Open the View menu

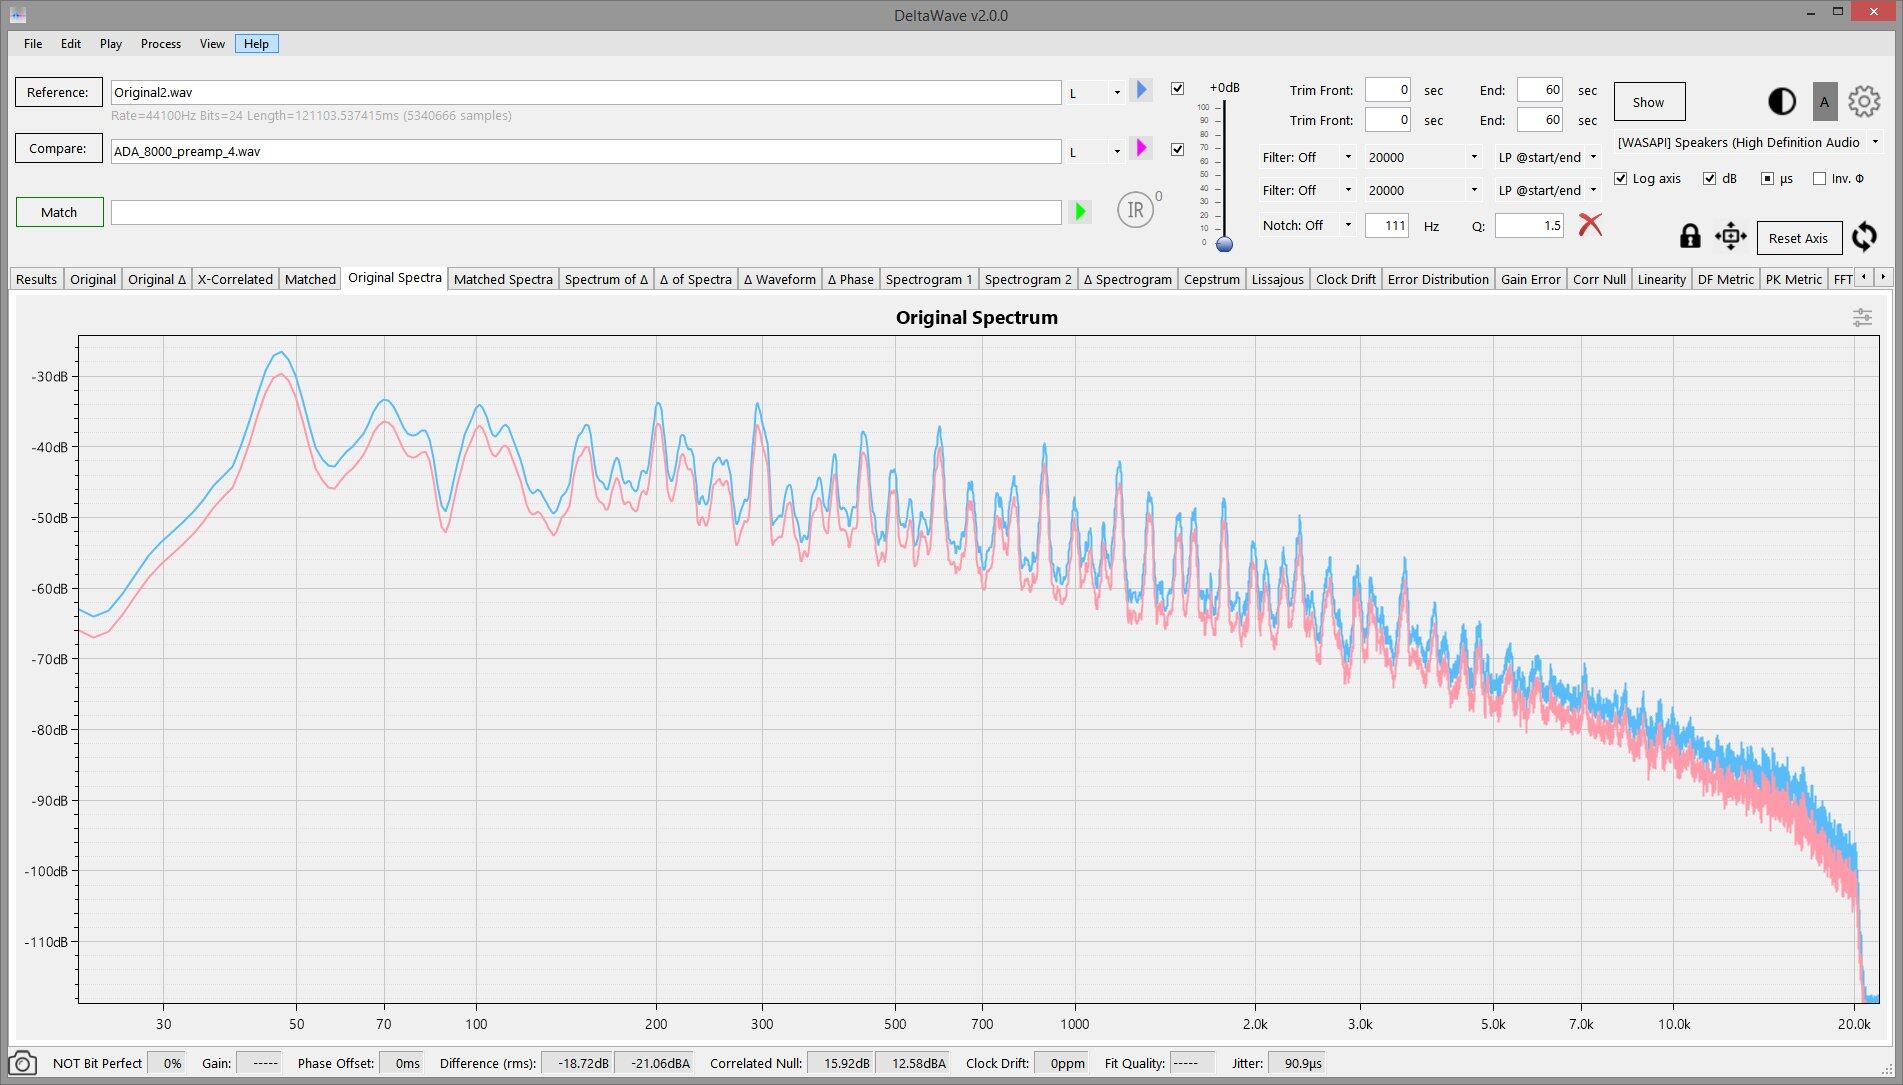pos(212,43)
